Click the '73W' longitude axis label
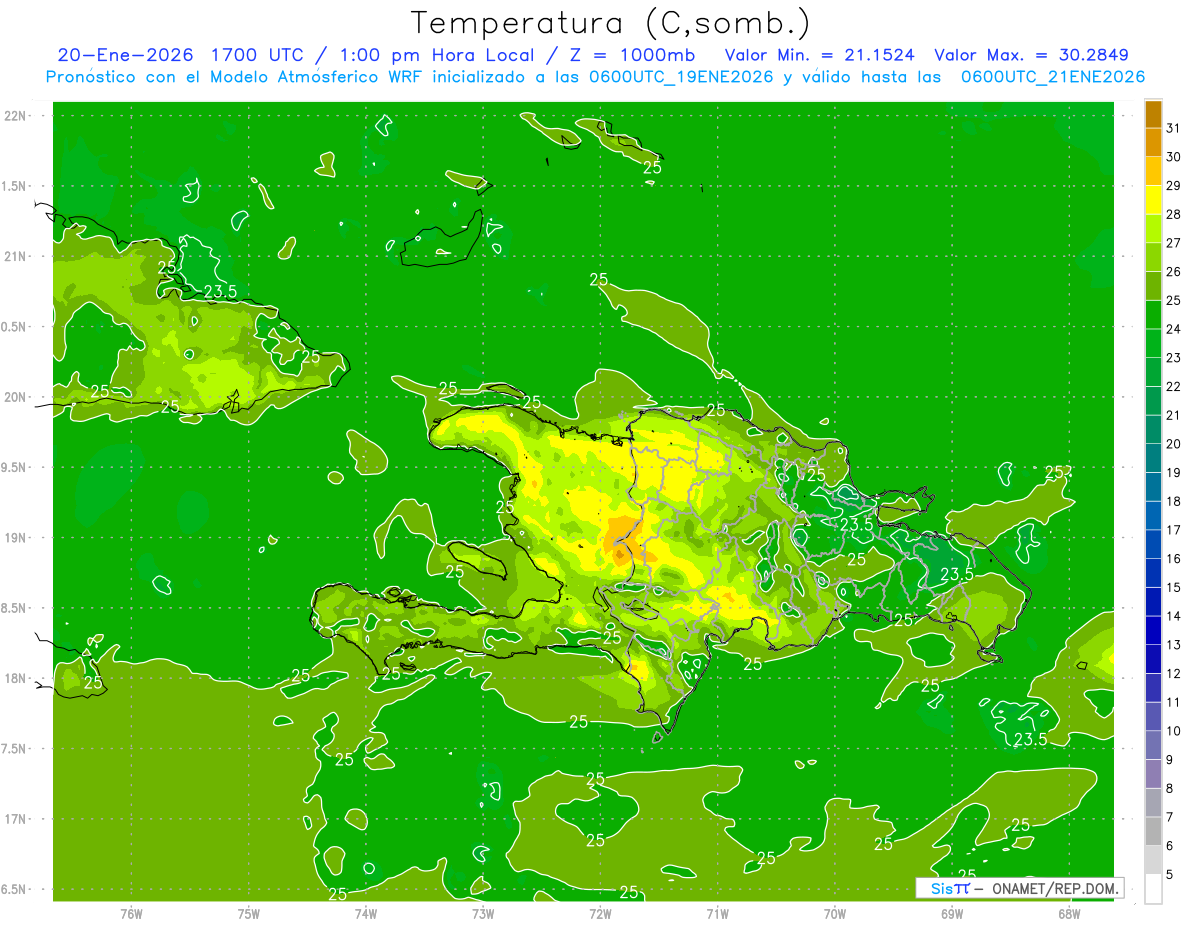Image resolution: width=1200 pixels, height=927 pixels. 483,913
